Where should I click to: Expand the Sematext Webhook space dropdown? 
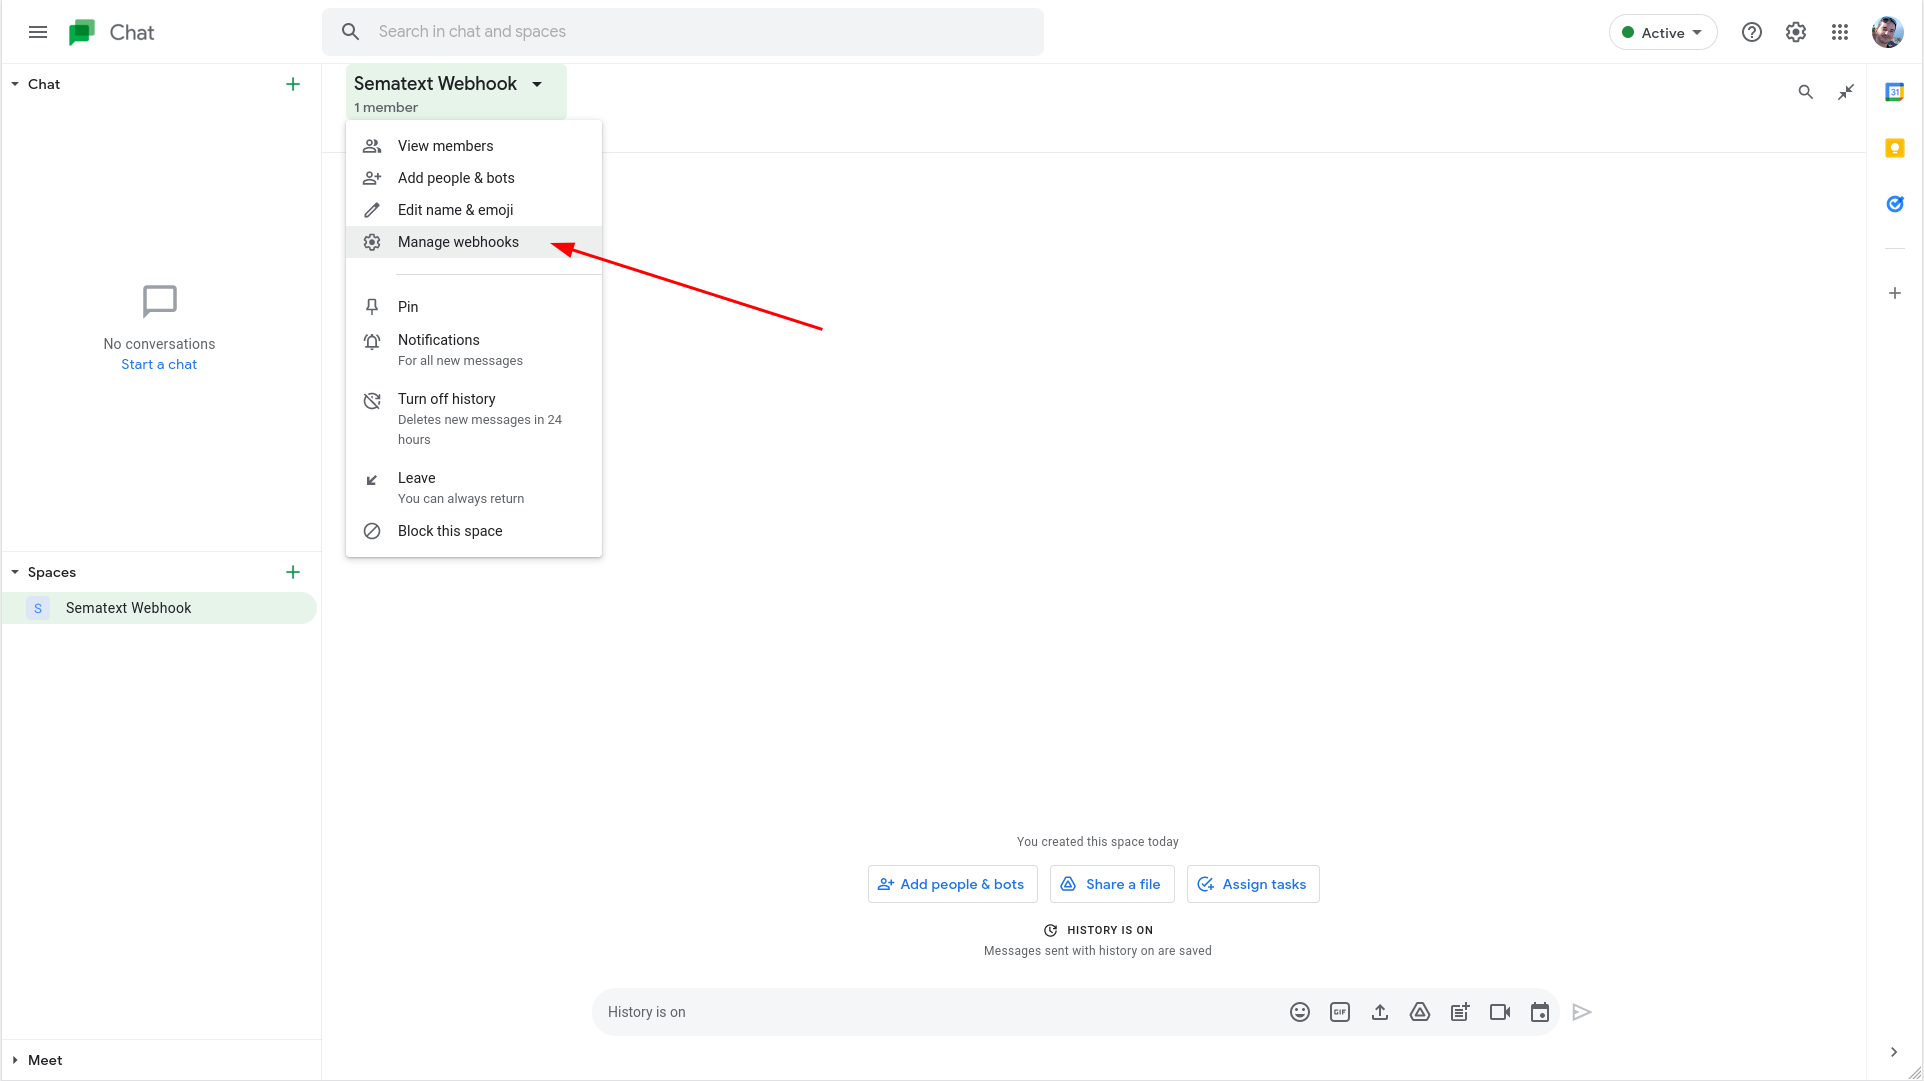536,83
